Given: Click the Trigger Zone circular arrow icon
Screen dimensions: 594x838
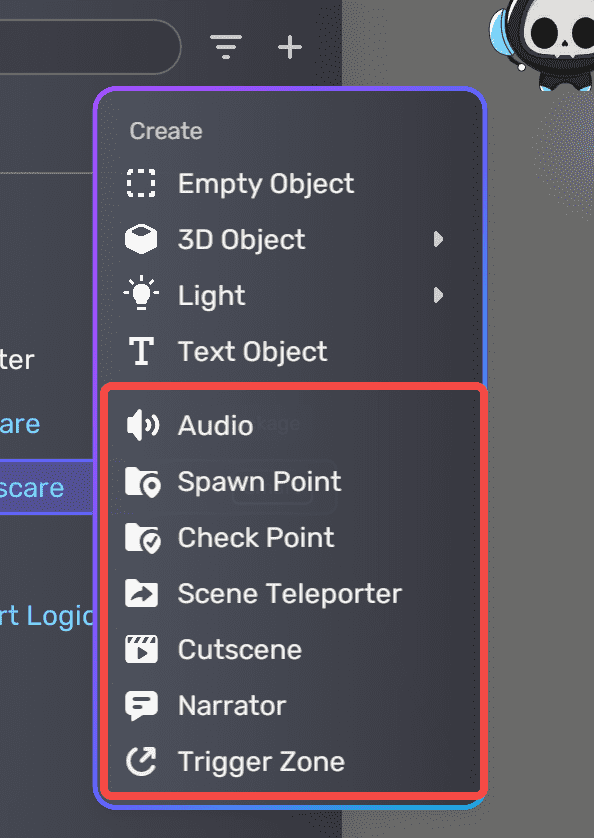Looking at the screenshot, I should click(143, 761).
